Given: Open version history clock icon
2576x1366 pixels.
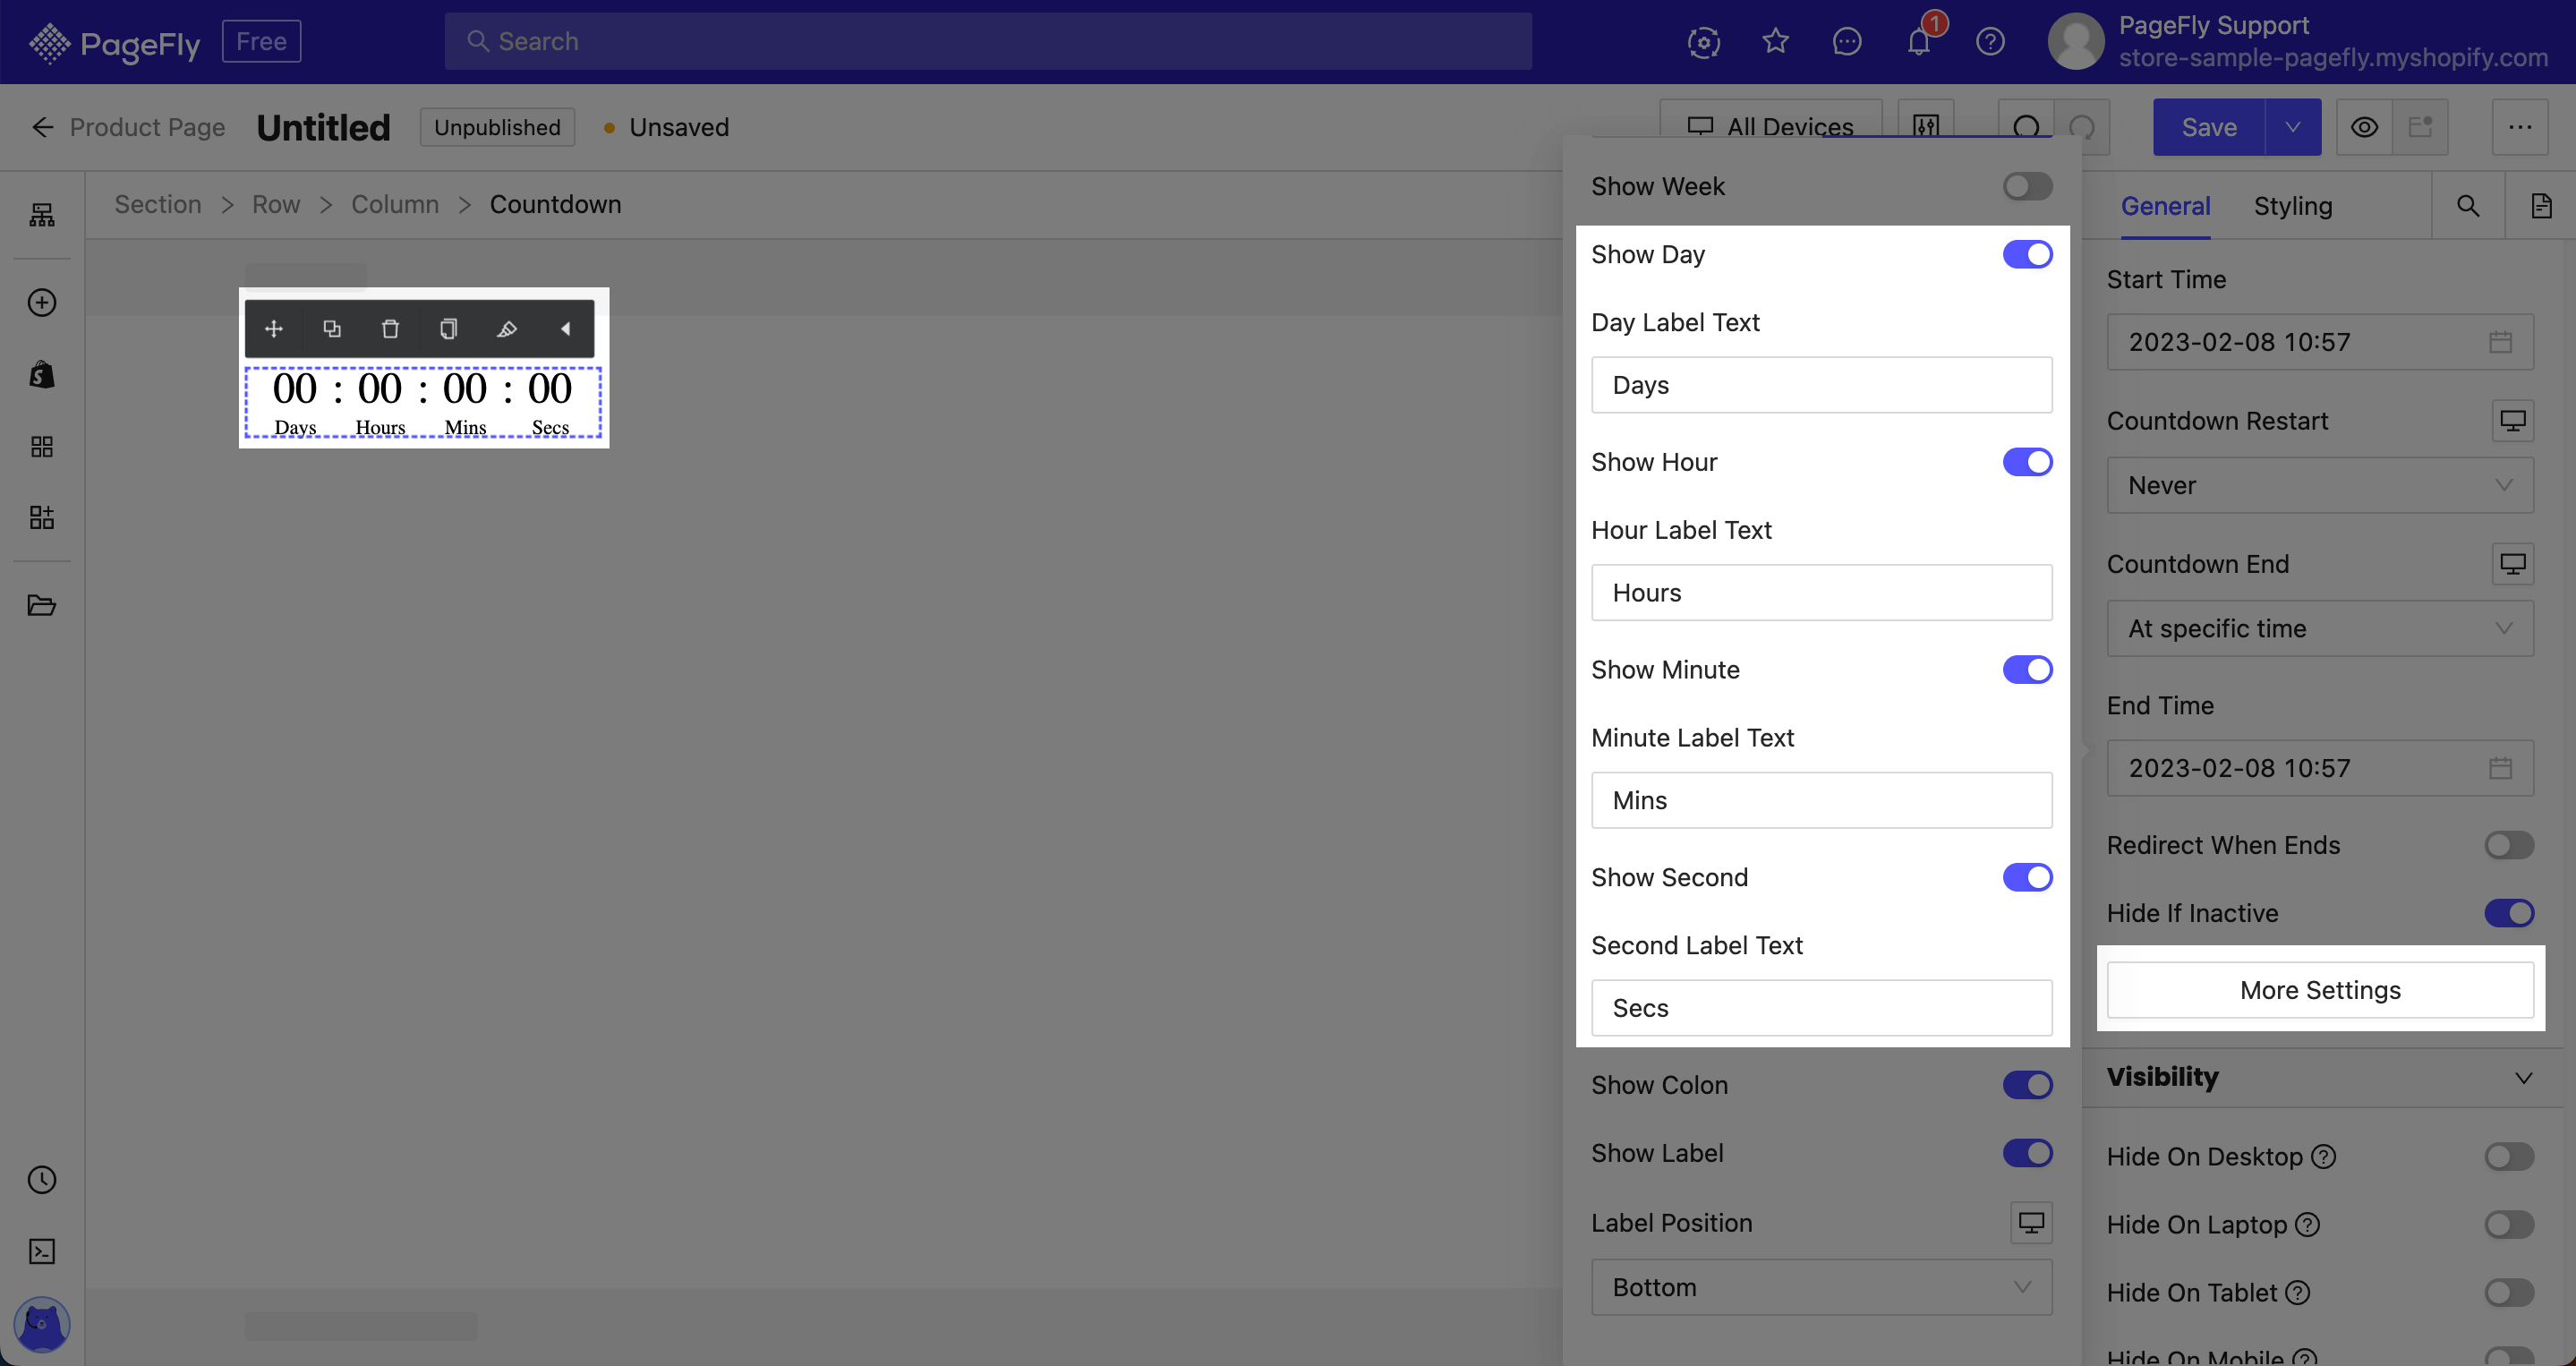Looking at the screenshot, I should click(42, 1180).
